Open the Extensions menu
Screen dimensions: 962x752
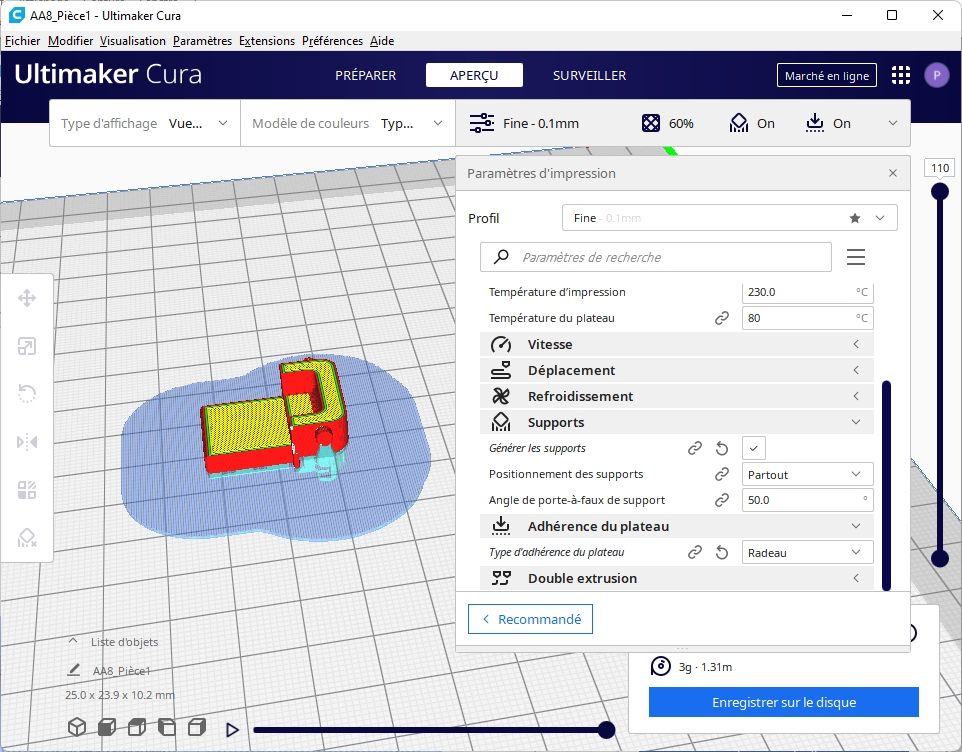pyautogui.click(x=267, y=41)
